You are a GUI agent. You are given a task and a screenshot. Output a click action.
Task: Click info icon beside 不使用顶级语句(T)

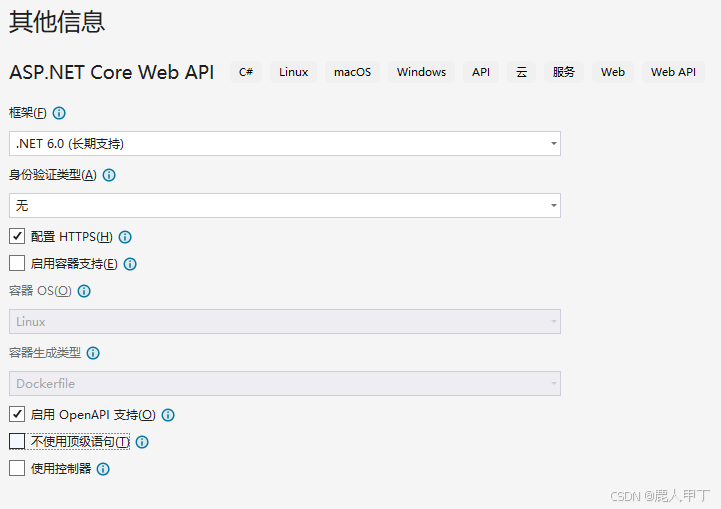pyautogui.click(x=142, y=442)
